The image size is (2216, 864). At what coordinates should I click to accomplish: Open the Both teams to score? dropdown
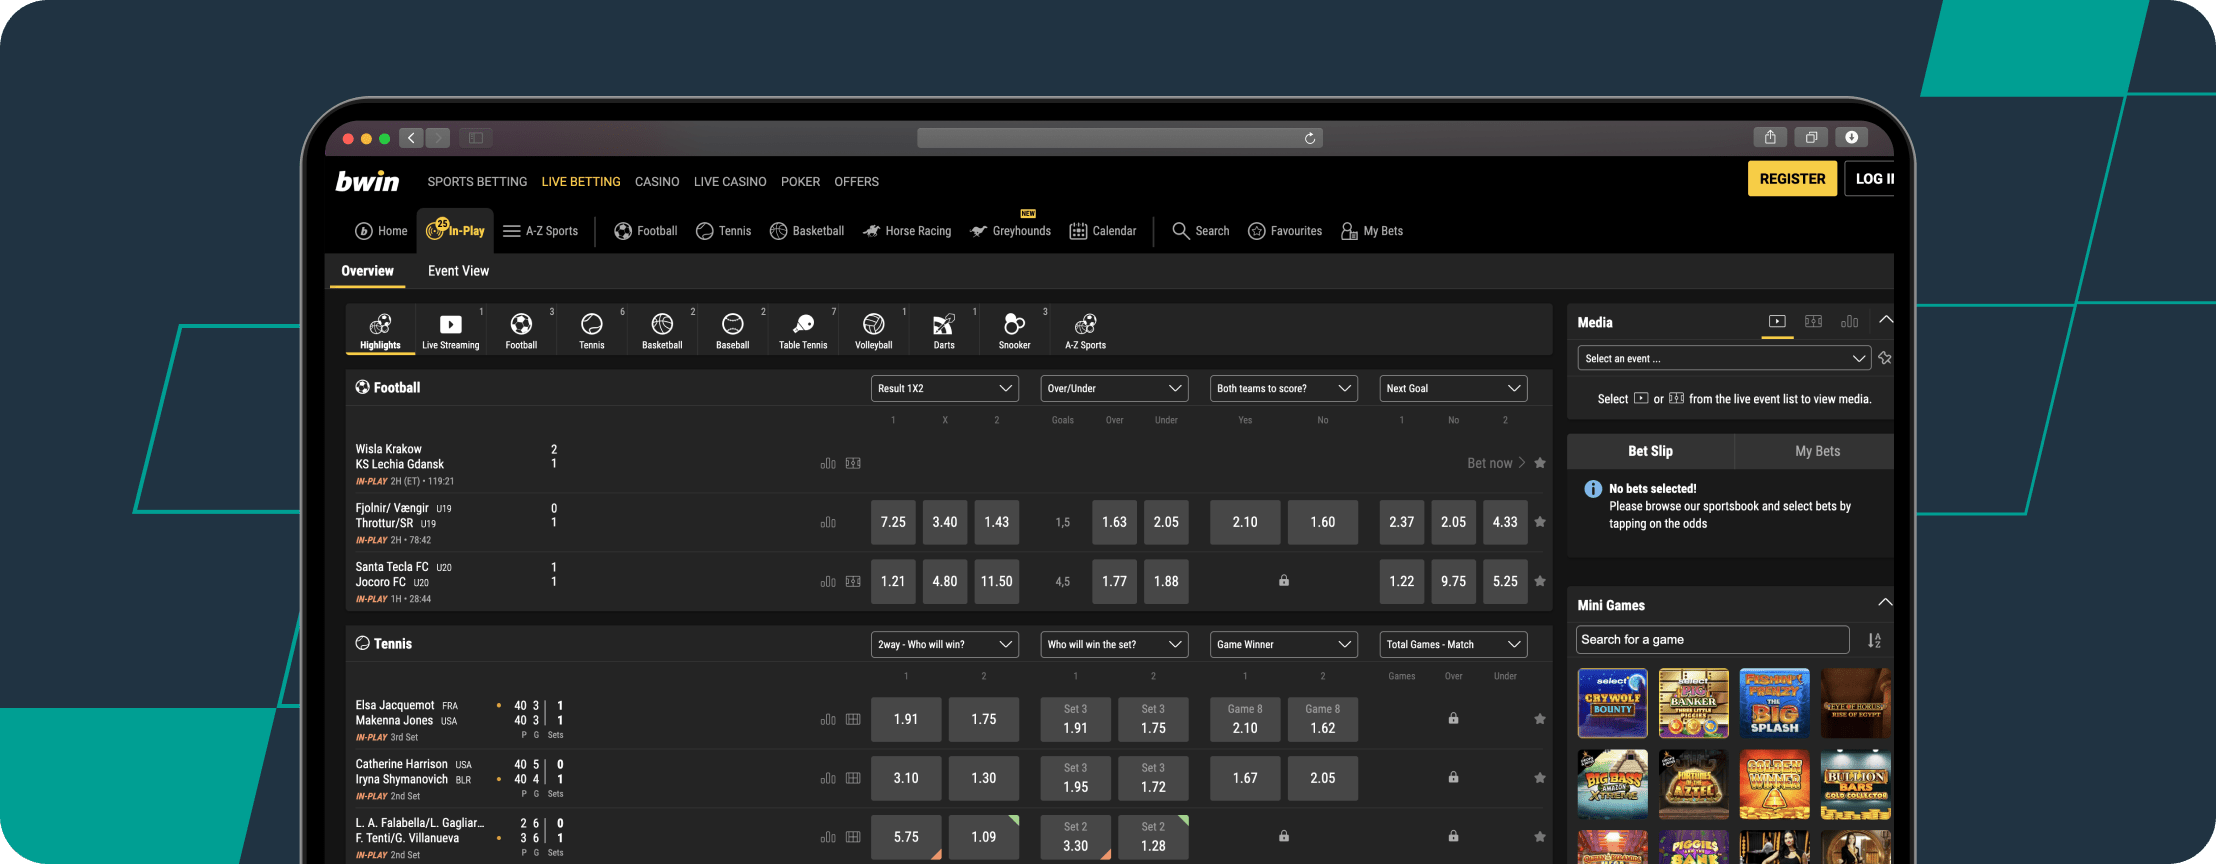point(1283,388)
